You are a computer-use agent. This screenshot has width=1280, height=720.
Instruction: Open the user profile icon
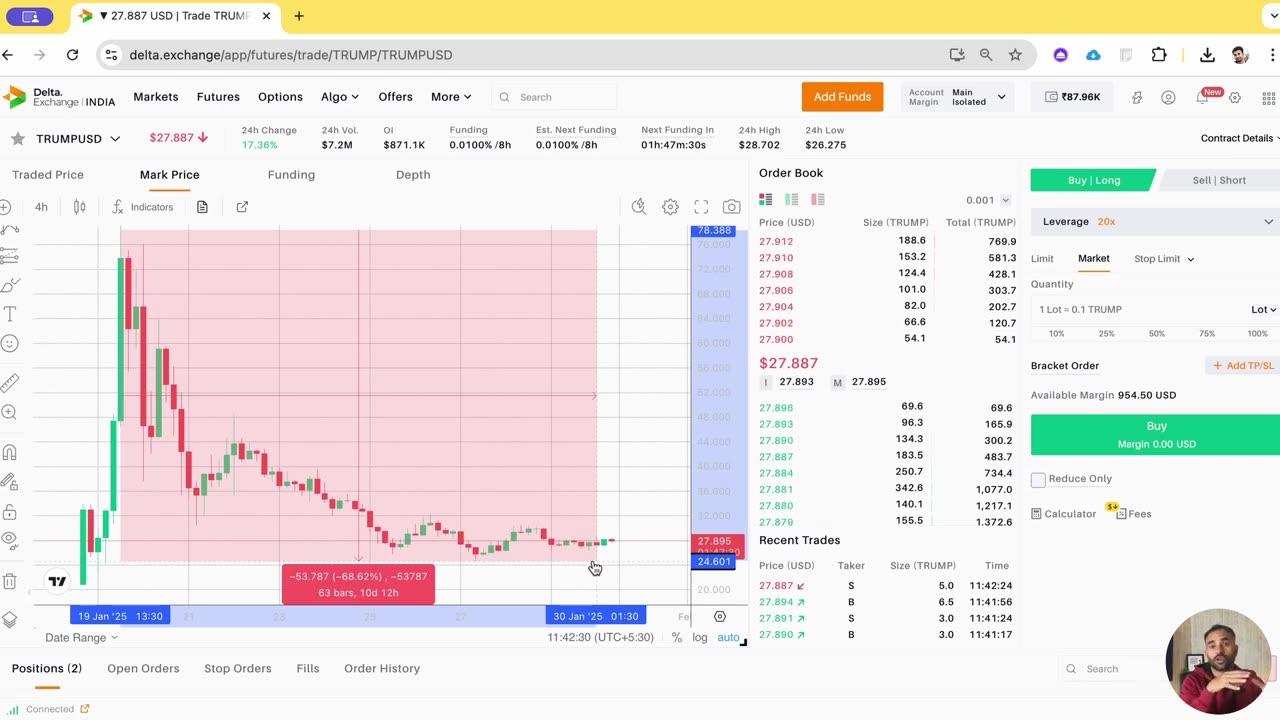pyautogui.click(x=1168, y=97)
